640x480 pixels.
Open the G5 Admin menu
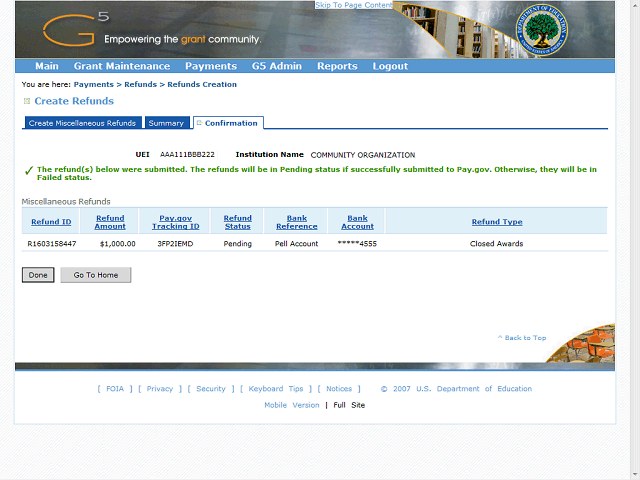[277, 66]
